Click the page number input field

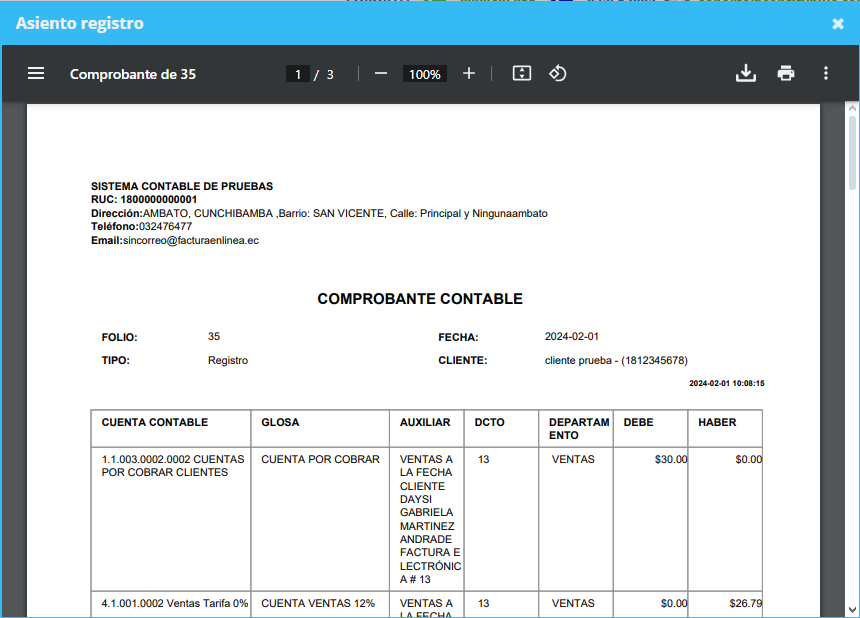[x=298, y=74]
